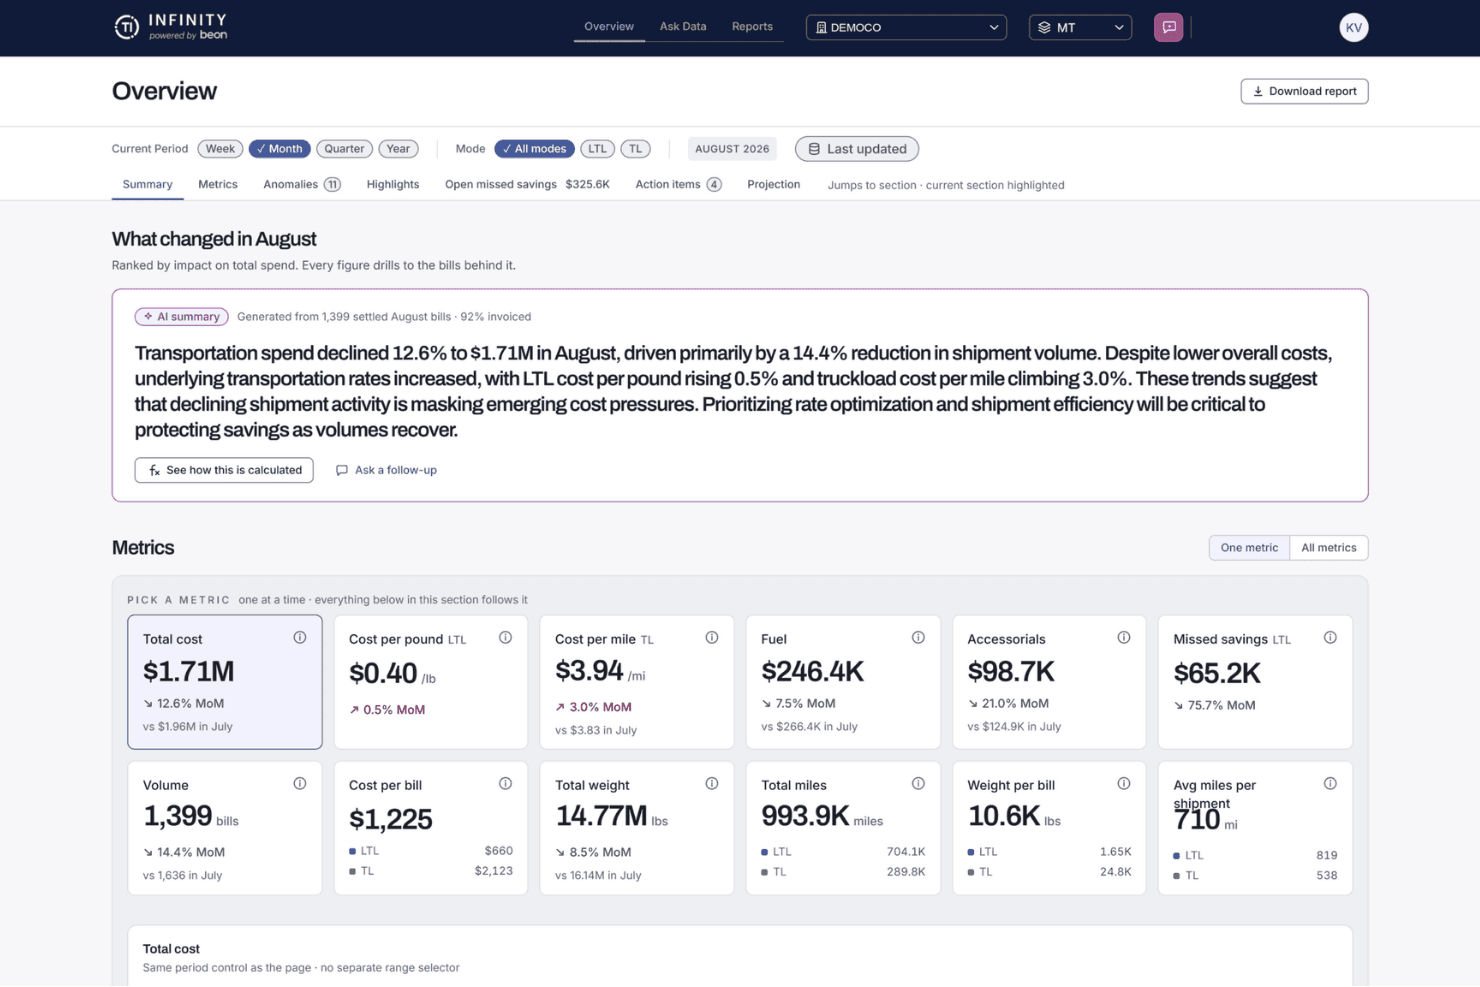The image size is (1480, 987).
Task: Click the AI summary badge
Action: (182, 317)
